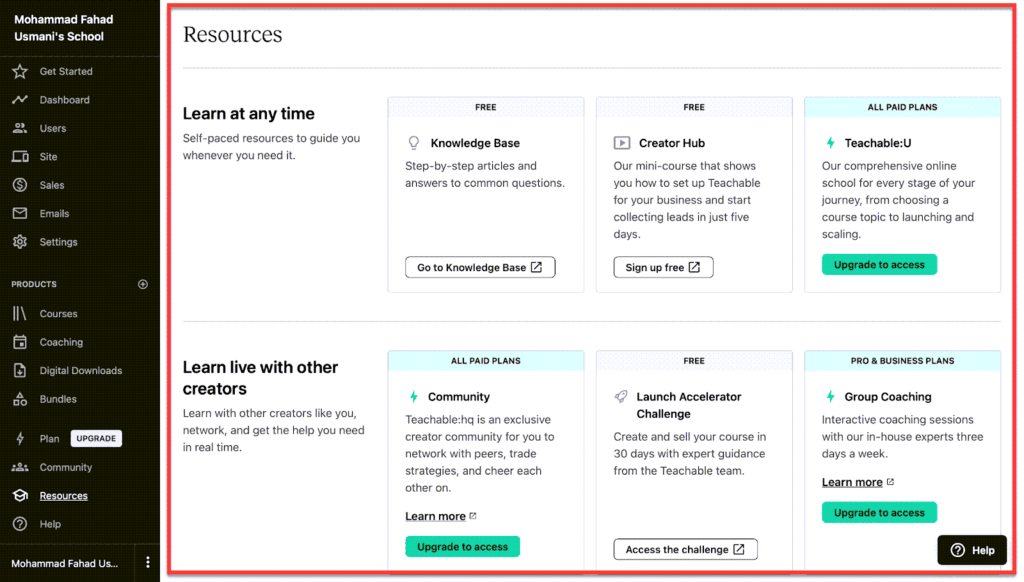Click the Emails envelope icon

20,213
